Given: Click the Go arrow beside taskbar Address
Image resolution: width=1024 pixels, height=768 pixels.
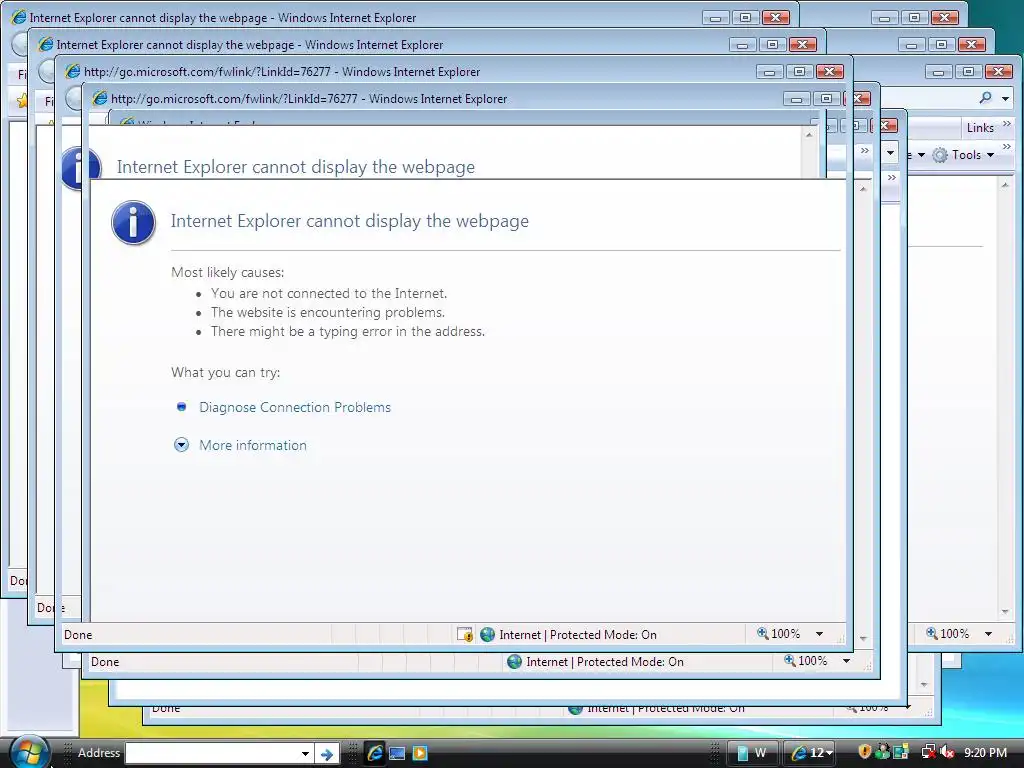Looking at the screenshot, I should point(327,754).
